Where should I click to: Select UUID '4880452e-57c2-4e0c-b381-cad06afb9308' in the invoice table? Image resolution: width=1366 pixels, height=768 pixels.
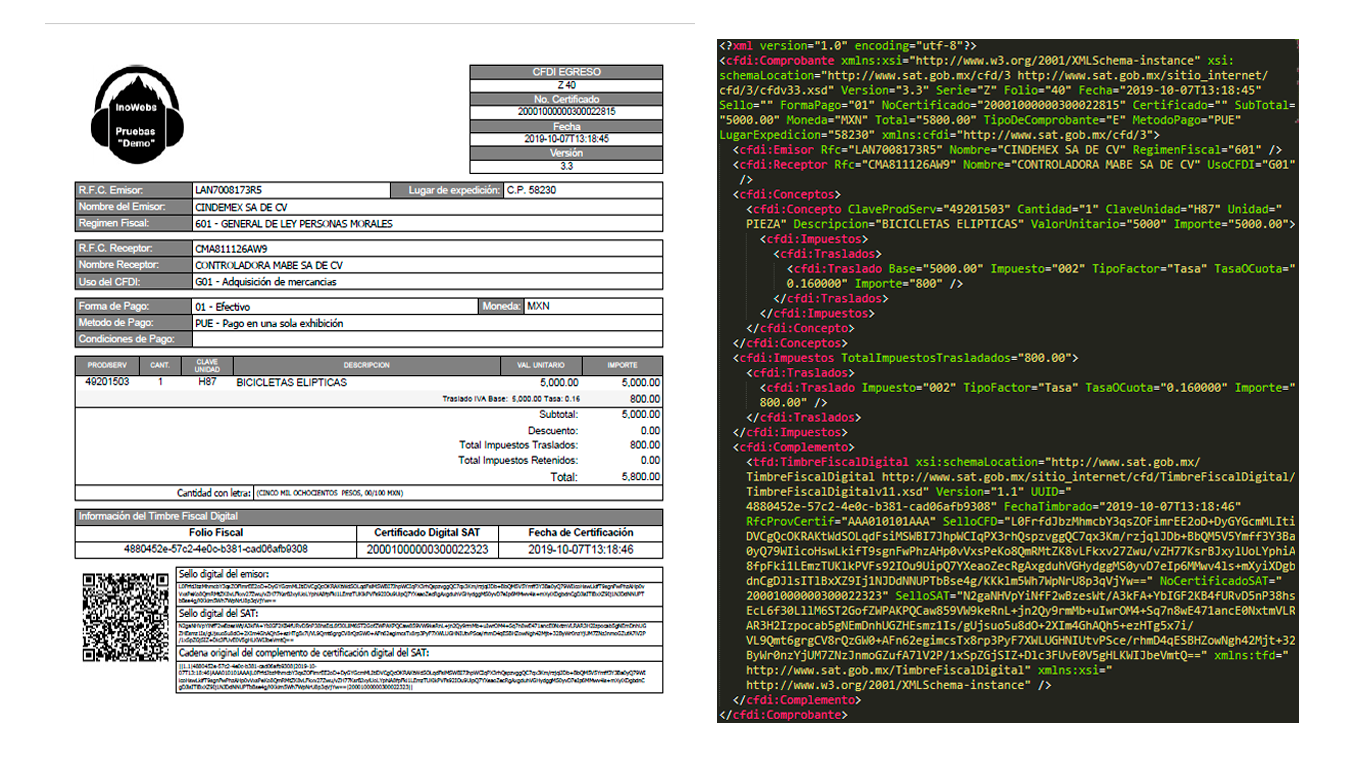click(x=216, y=549)
